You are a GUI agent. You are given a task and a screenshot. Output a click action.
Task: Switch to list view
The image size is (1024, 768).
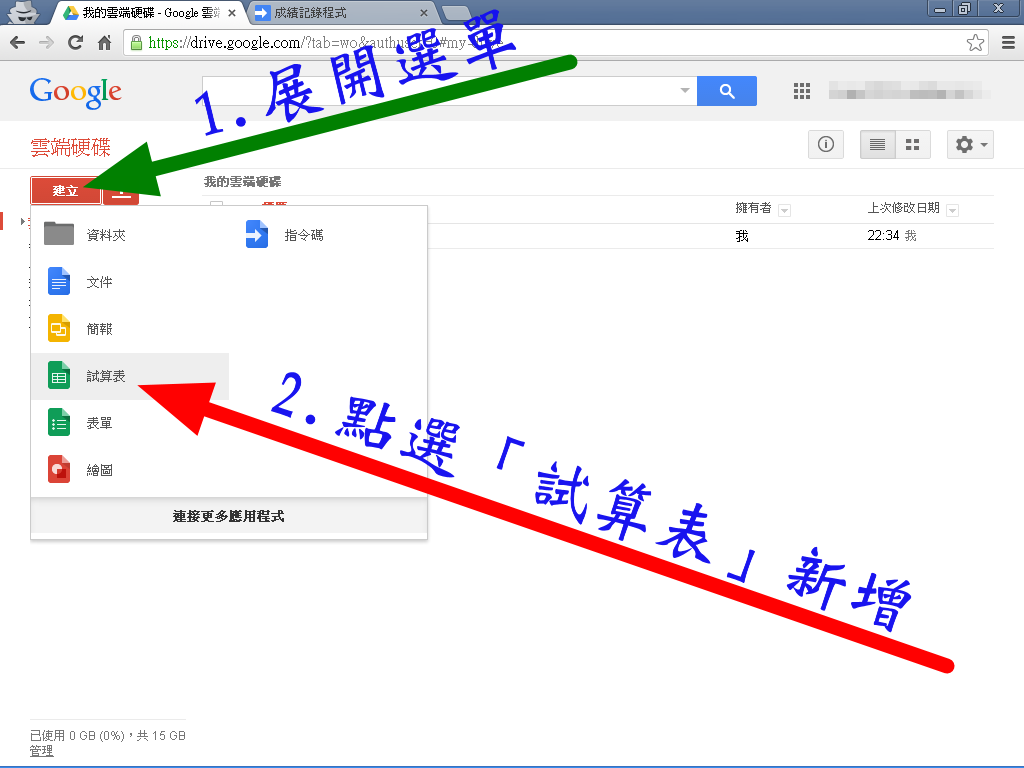click(877, 144)
